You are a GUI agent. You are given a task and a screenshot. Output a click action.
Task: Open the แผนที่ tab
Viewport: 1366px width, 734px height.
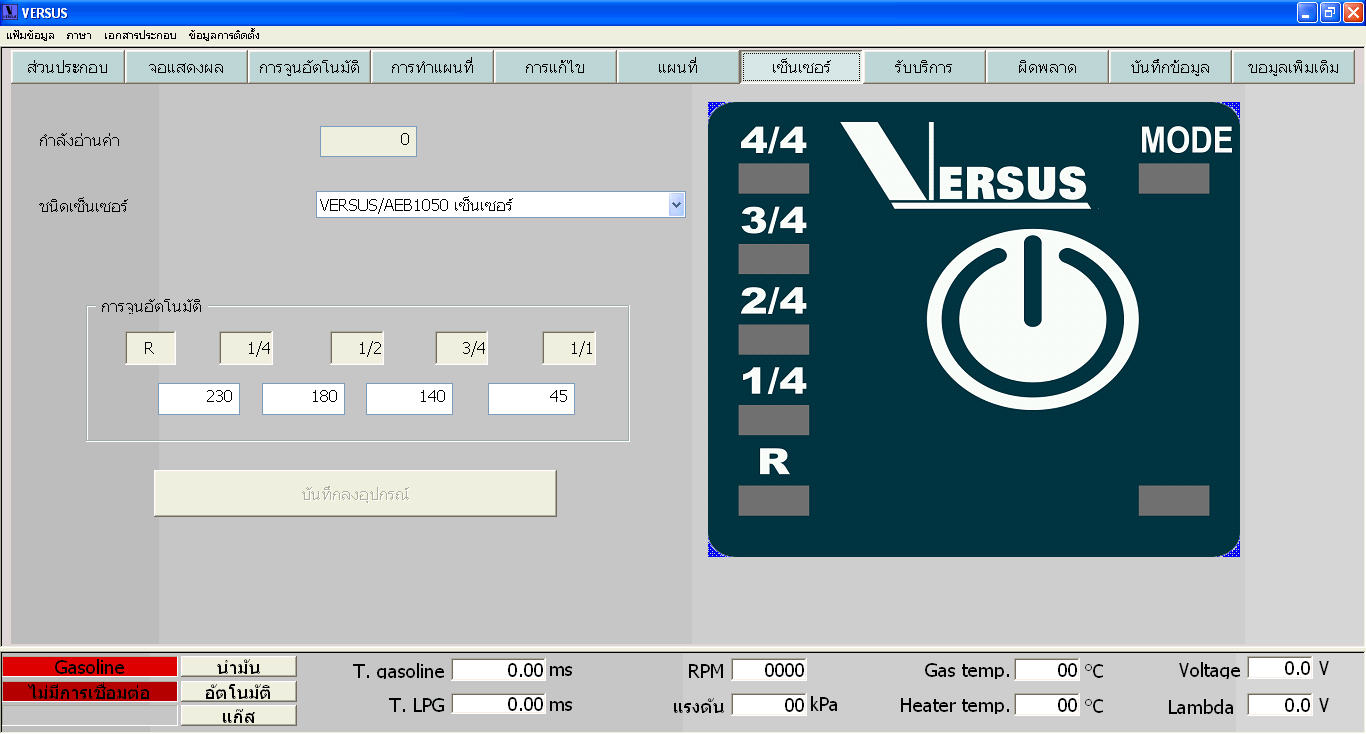[677, 68]
